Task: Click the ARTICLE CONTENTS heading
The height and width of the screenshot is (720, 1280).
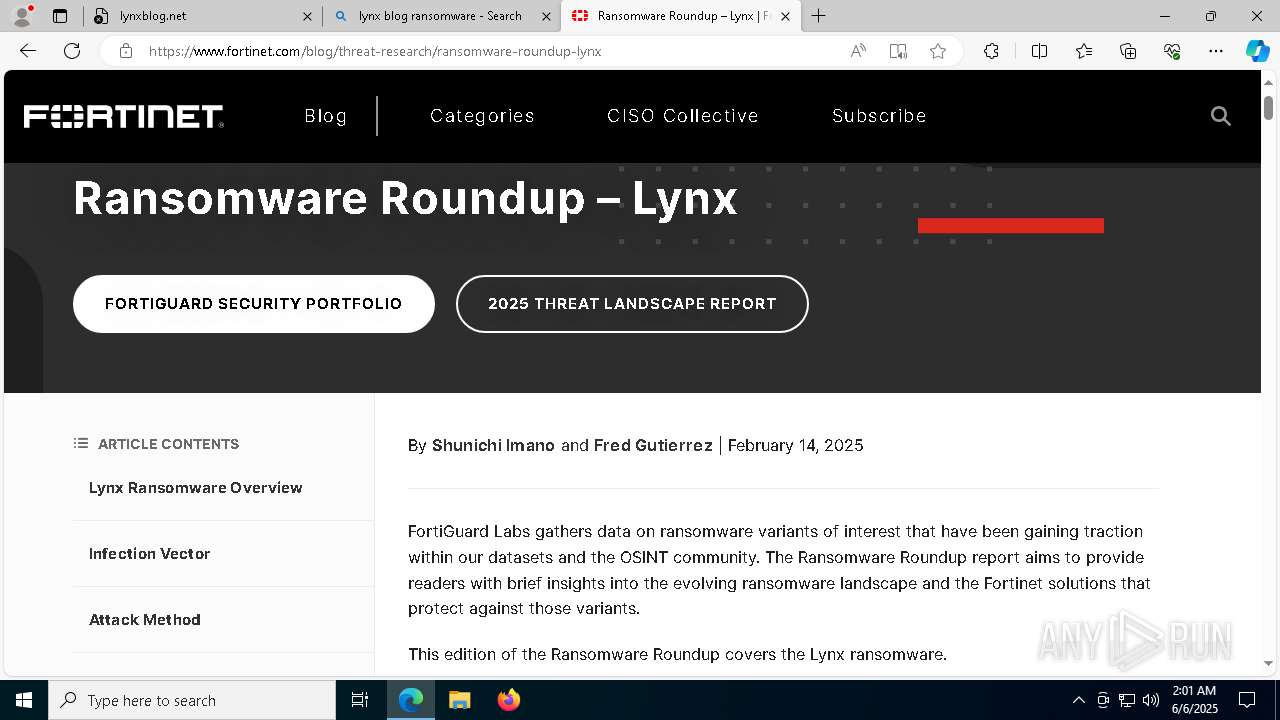Action: point(168,444)
